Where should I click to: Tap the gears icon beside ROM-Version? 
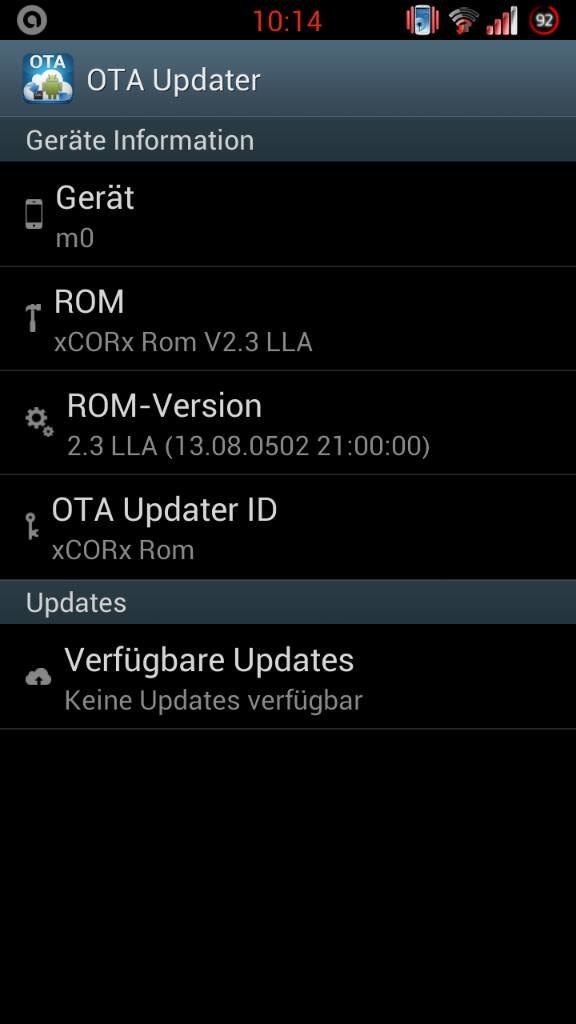point(39,423)
